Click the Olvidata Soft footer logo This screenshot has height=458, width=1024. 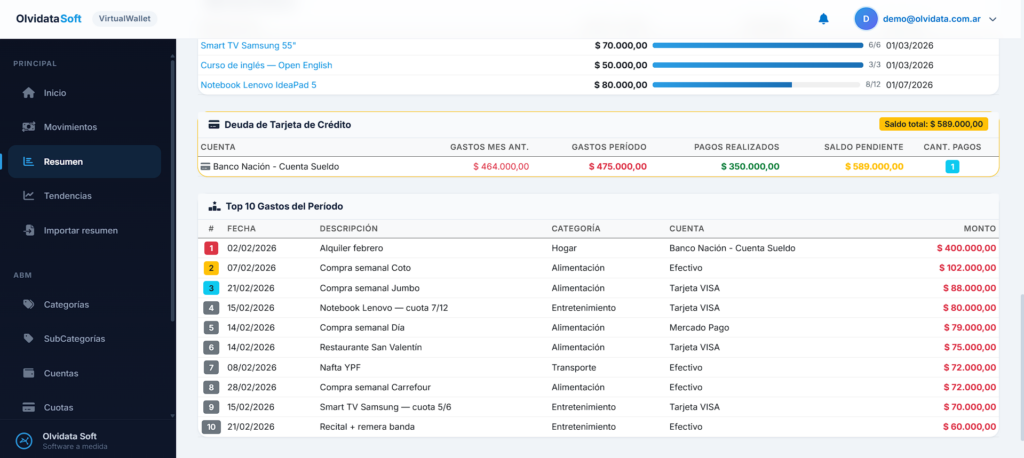pyautogui.click(x=23, y=441)
